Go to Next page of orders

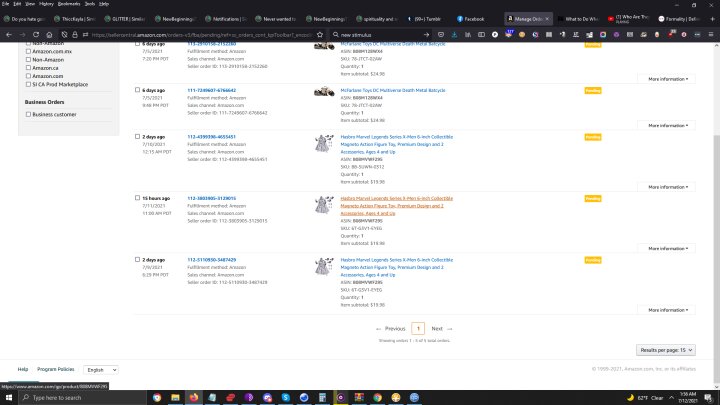click(x=441, y=329)
